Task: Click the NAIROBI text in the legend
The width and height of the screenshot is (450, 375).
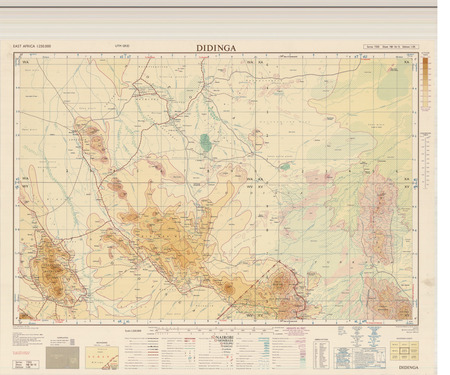Action: [x=225, y=337]
